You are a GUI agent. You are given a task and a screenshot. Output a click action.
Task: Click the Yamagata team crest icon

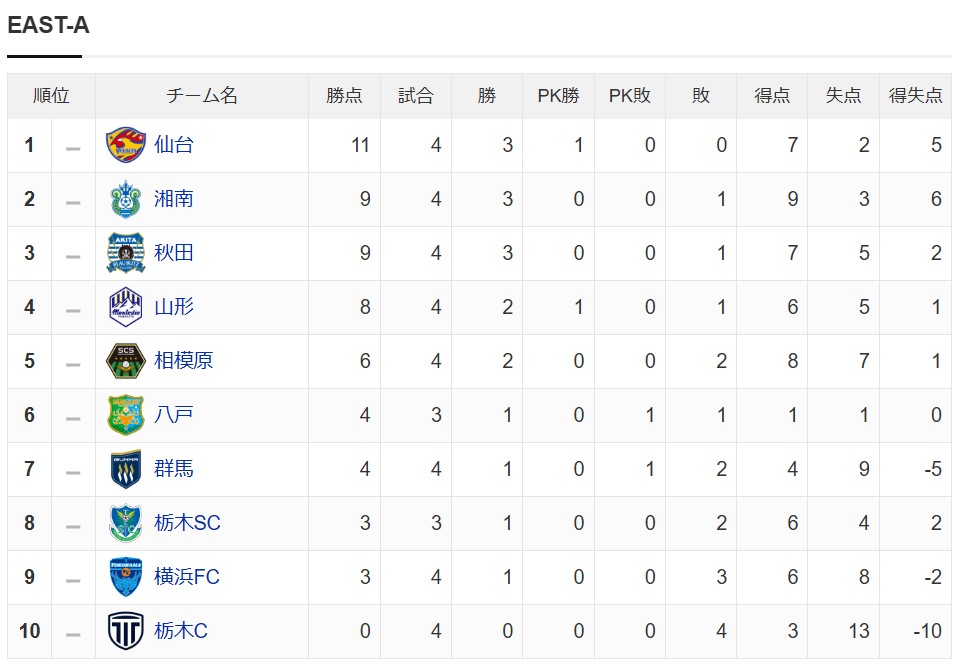(126, 307)
